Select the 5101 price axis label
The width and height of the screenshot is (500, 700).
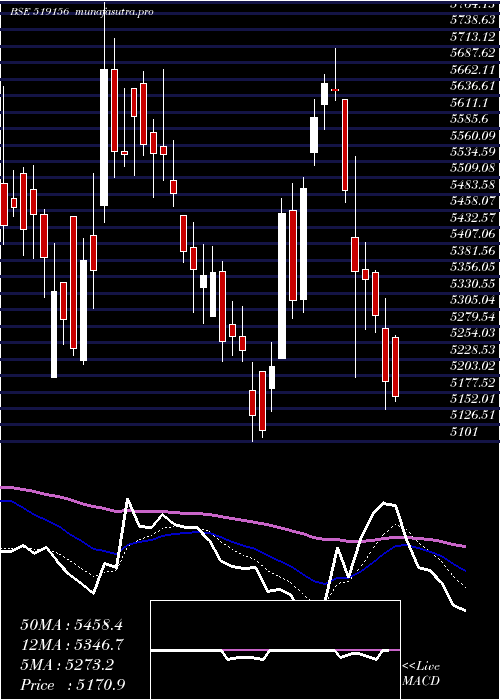464,431
